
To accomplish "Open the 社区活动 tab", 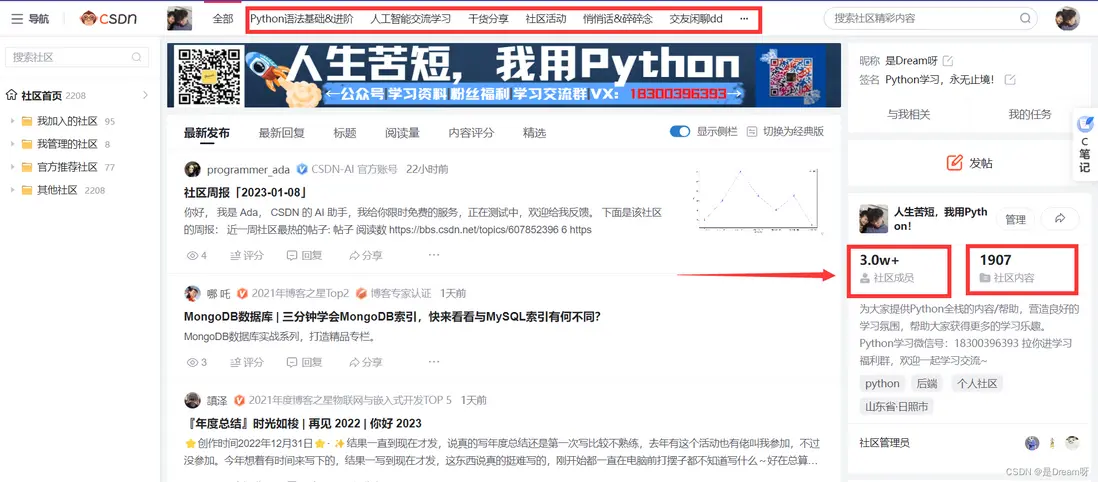I will pos(545,19).
